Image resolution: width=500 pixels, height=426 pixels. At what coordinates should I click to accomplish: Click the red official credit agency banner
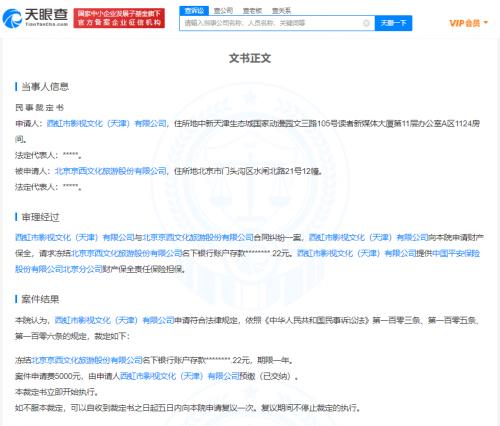[x=119, y=18]
